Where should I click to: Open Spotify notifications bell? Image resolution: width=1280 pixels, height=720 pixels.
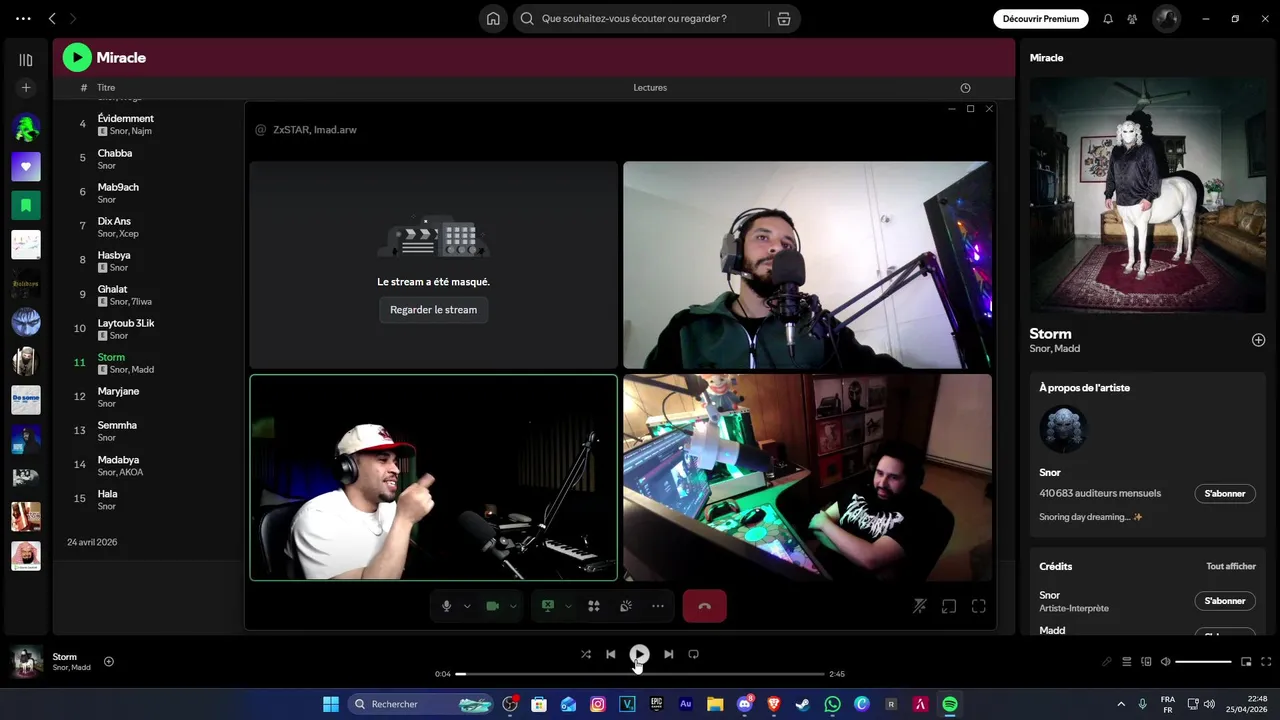tap(1108, 19)
